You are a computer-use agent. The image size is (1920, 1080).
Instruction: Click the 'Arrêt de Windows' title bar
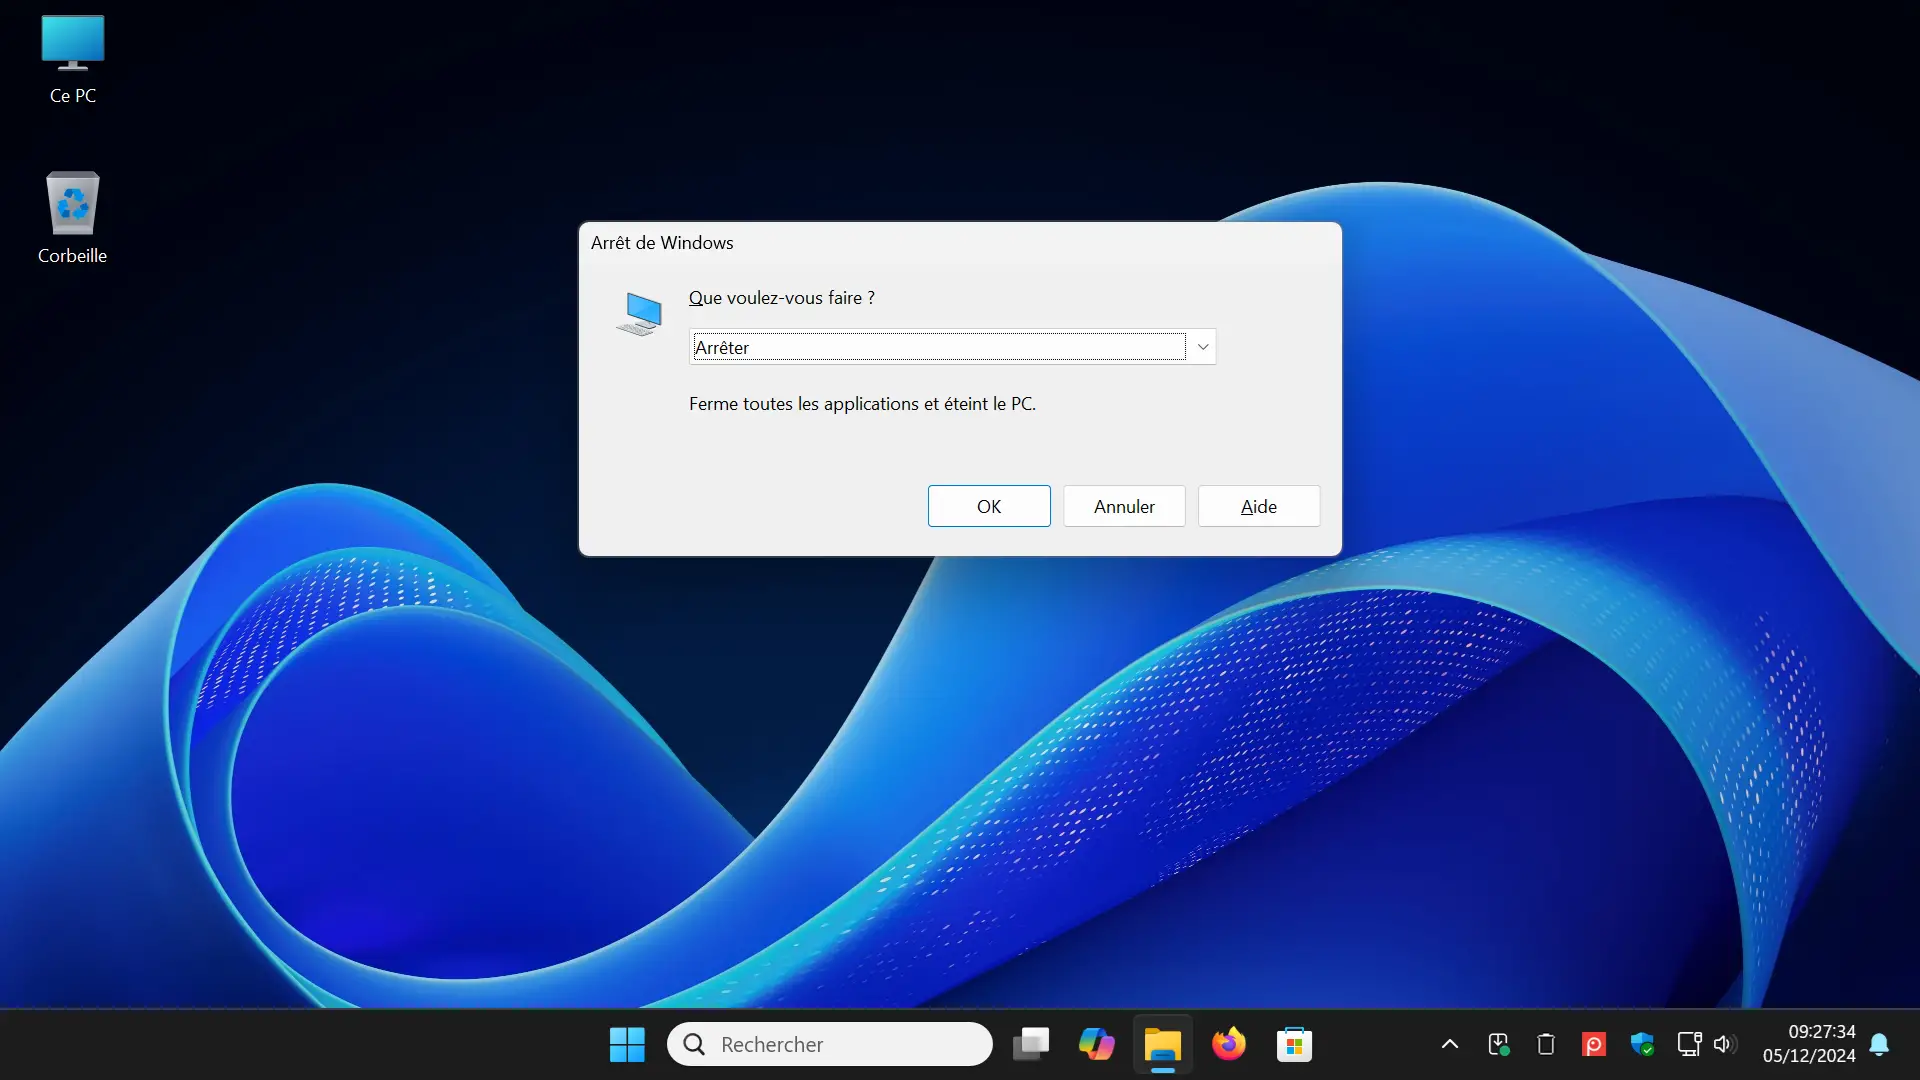[960, 243]
